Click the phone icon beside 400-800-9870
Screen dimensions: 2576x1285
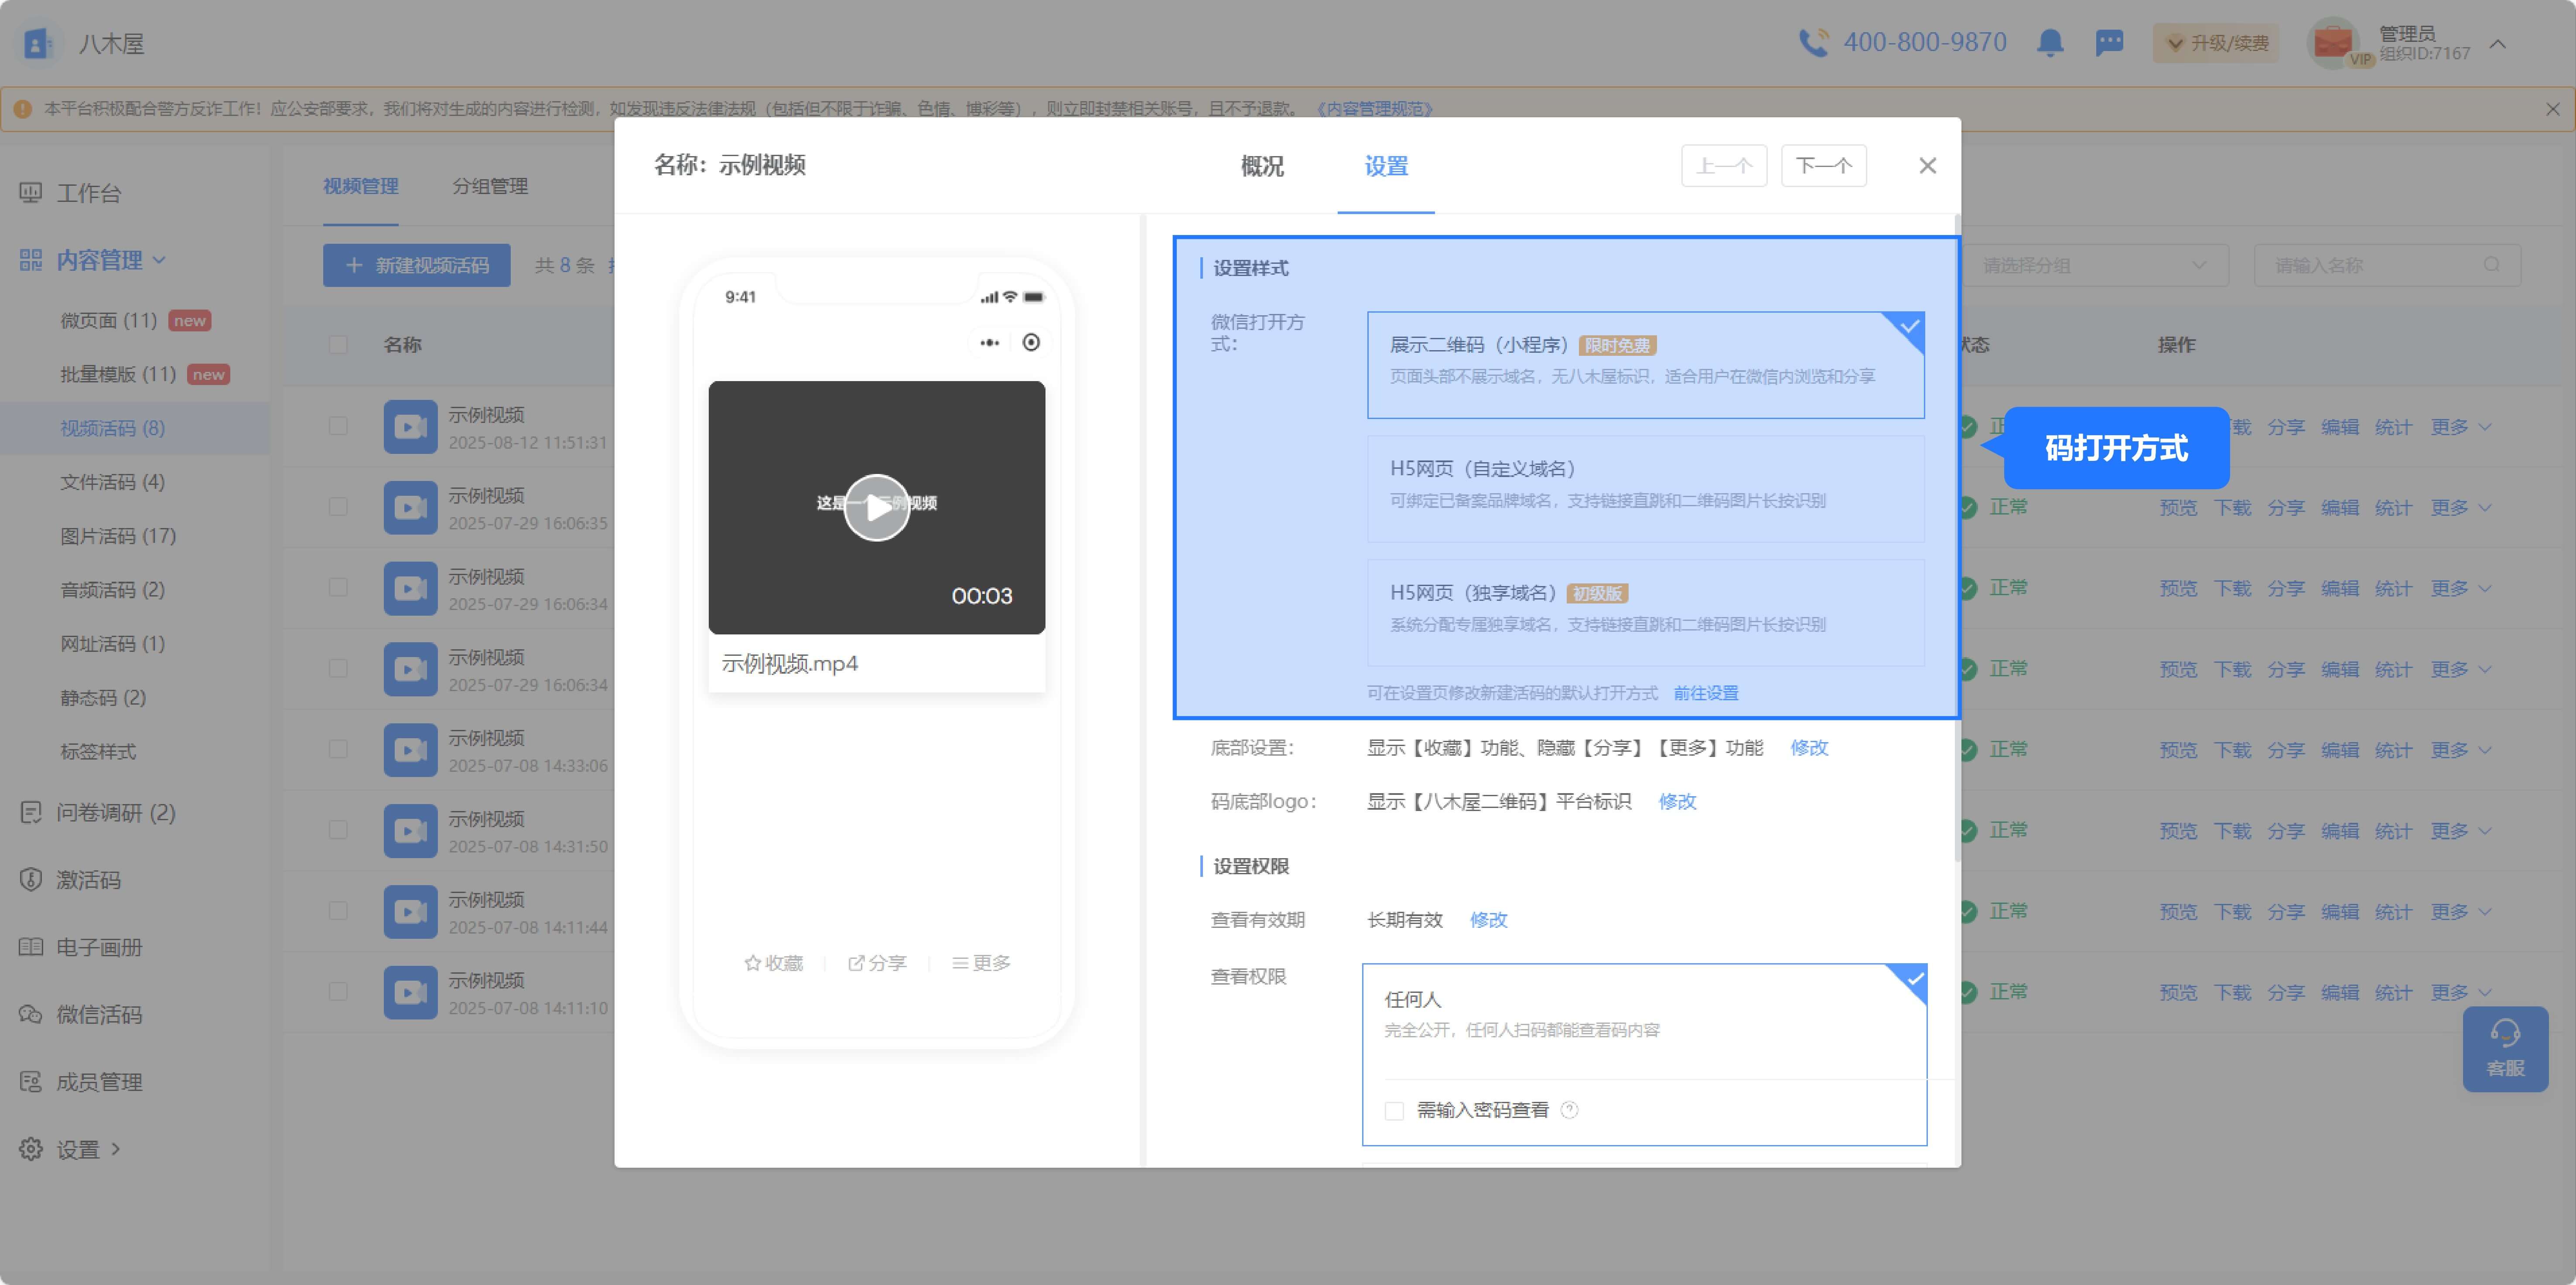click(1813, 43)
